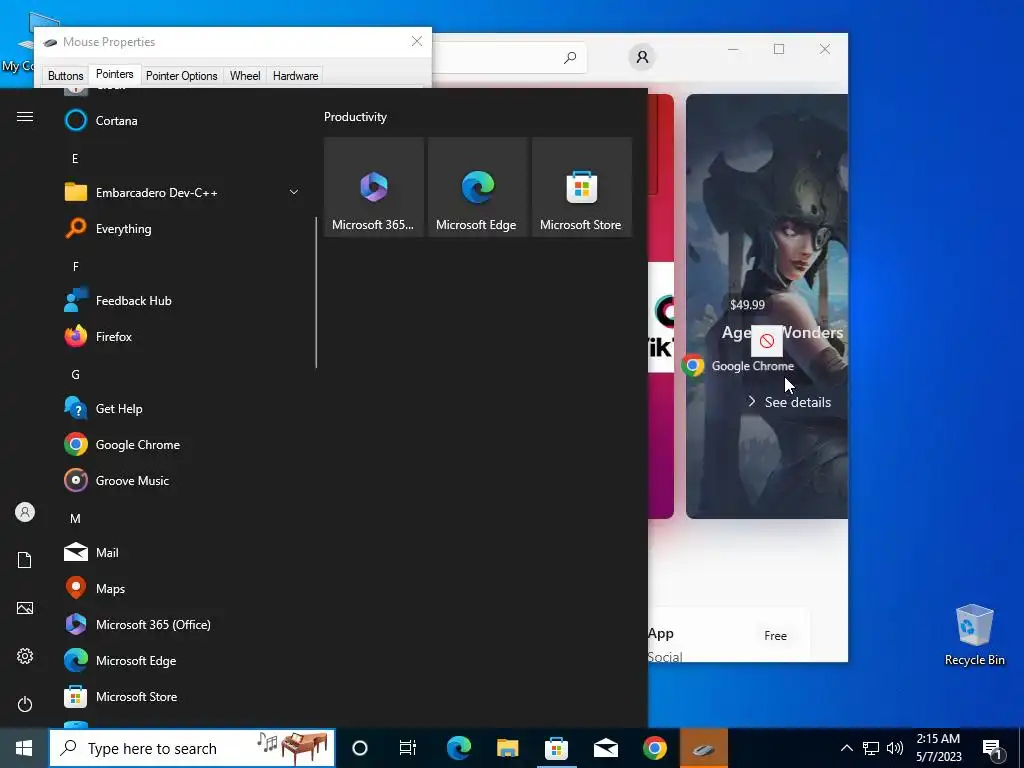Viewport: 1024px width, 768px height.
Task: Open the Embarcadero Dev-C++ folder icon
Action: click(76, 193)
